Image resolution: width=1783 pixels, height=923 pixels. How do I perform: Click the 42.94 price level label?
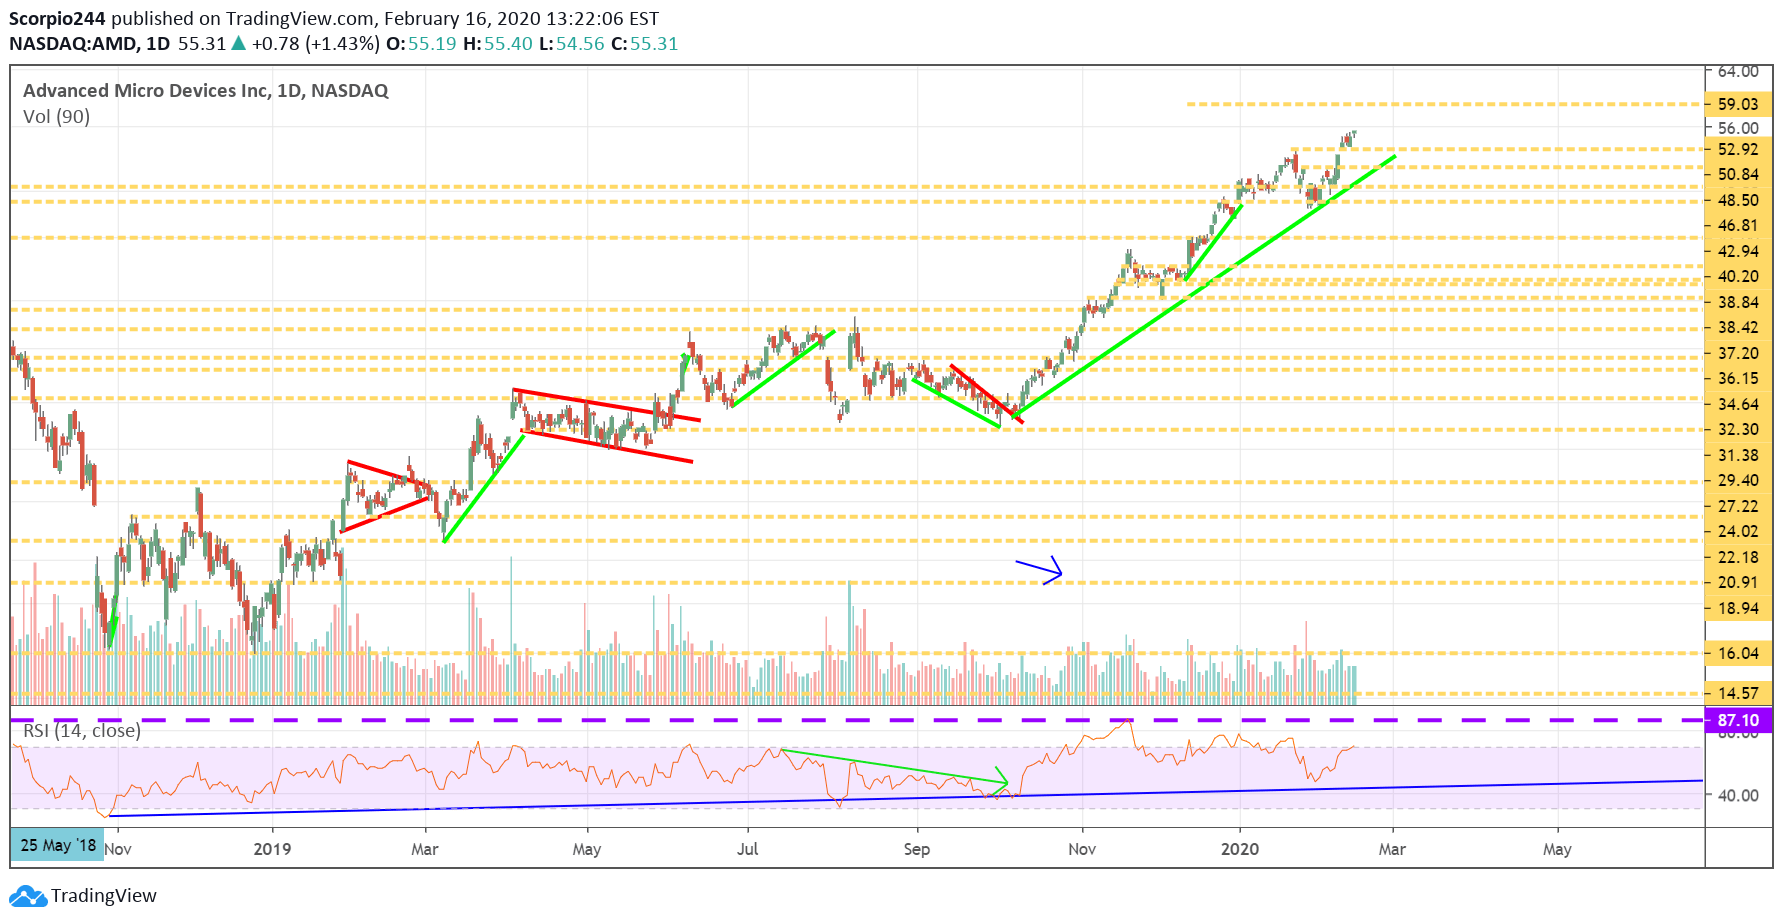pos(1738,251)
